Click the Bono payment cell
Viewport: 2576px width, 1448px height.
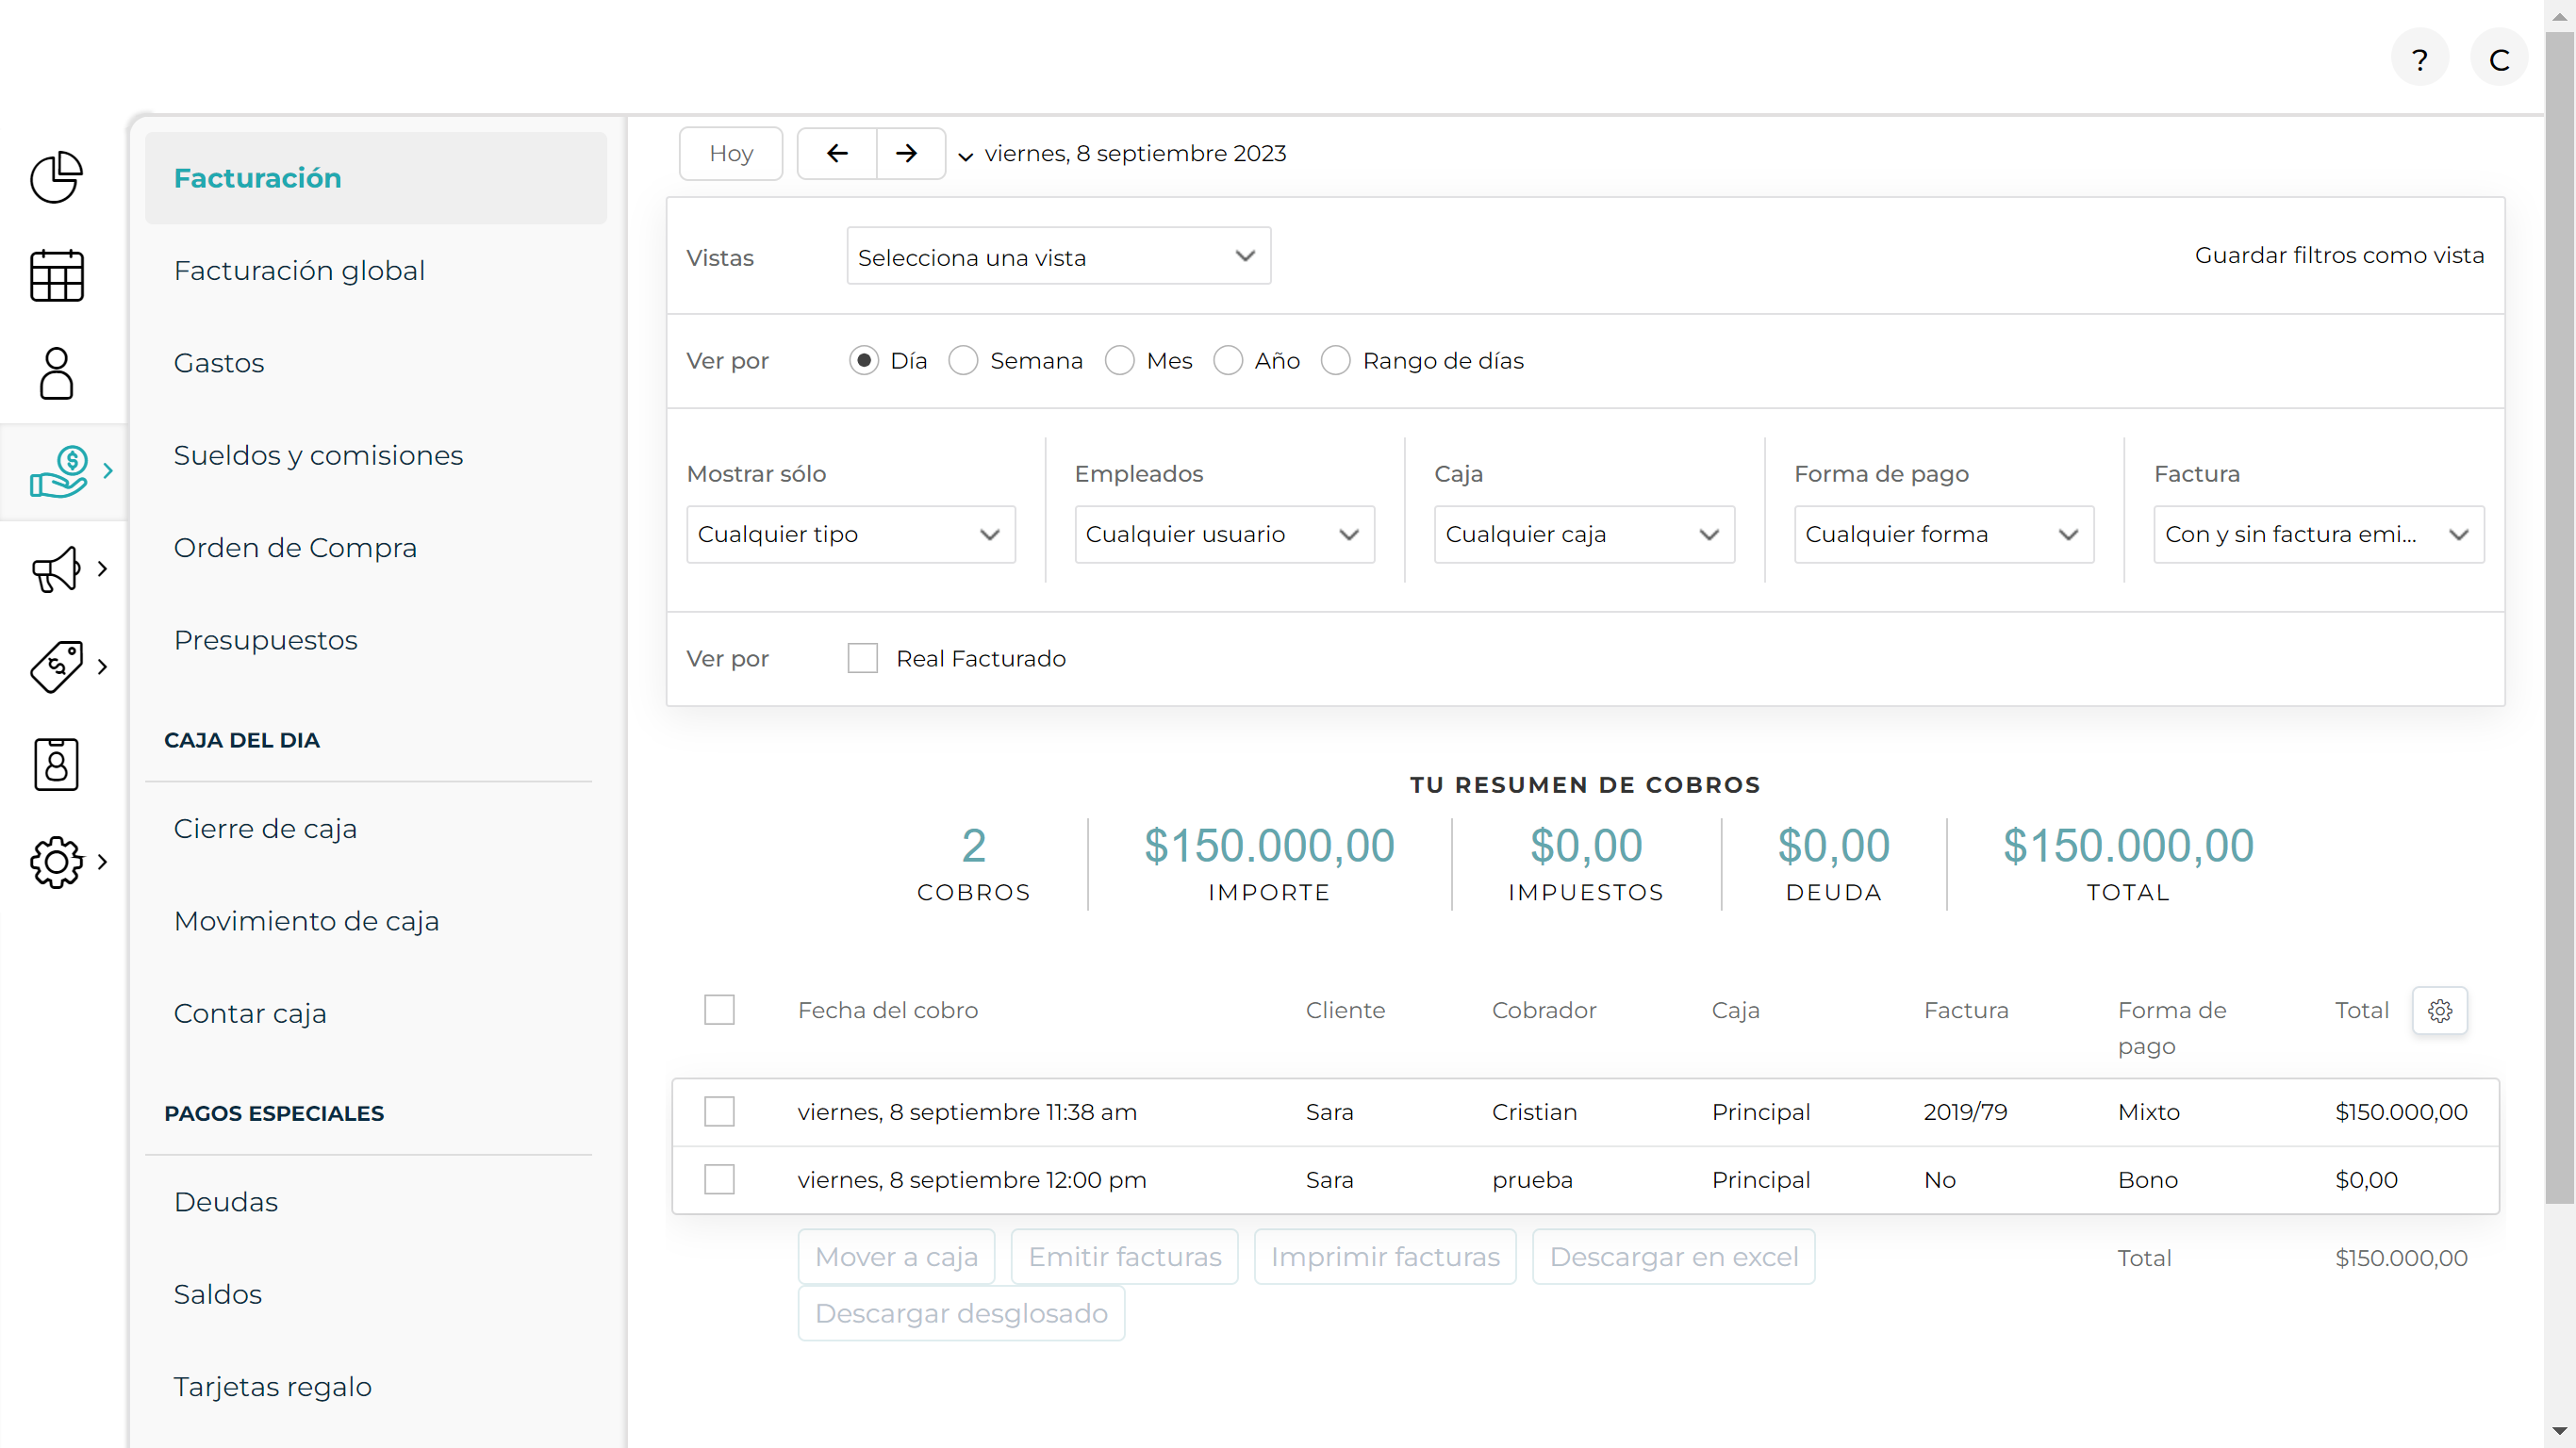tap(2147, 1180)
